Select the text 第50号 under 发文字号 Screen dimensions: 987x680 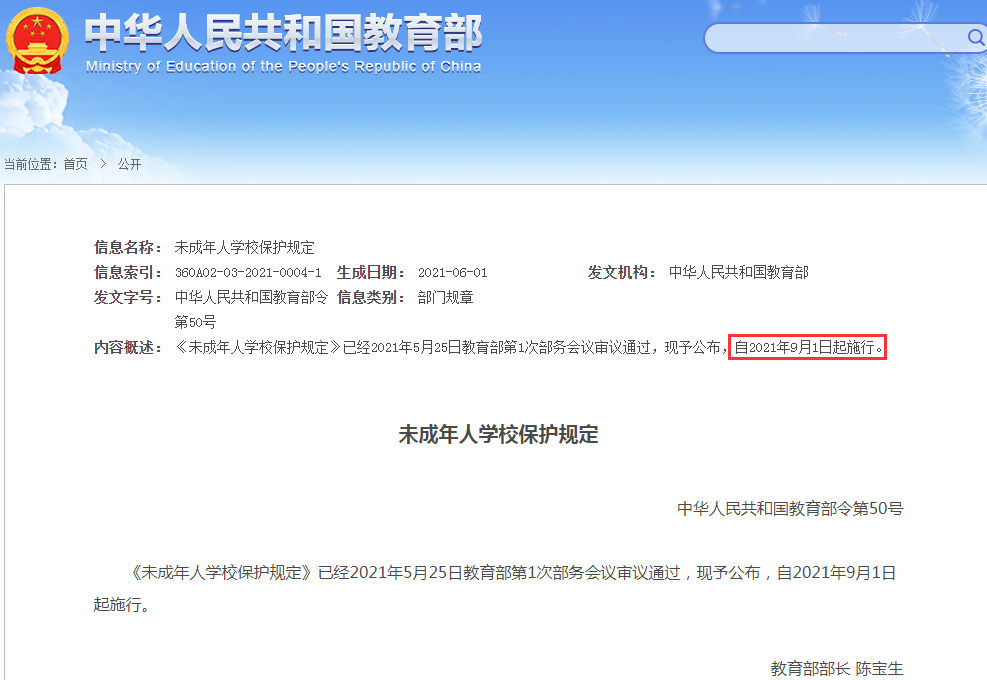click(x=195, y=322)
